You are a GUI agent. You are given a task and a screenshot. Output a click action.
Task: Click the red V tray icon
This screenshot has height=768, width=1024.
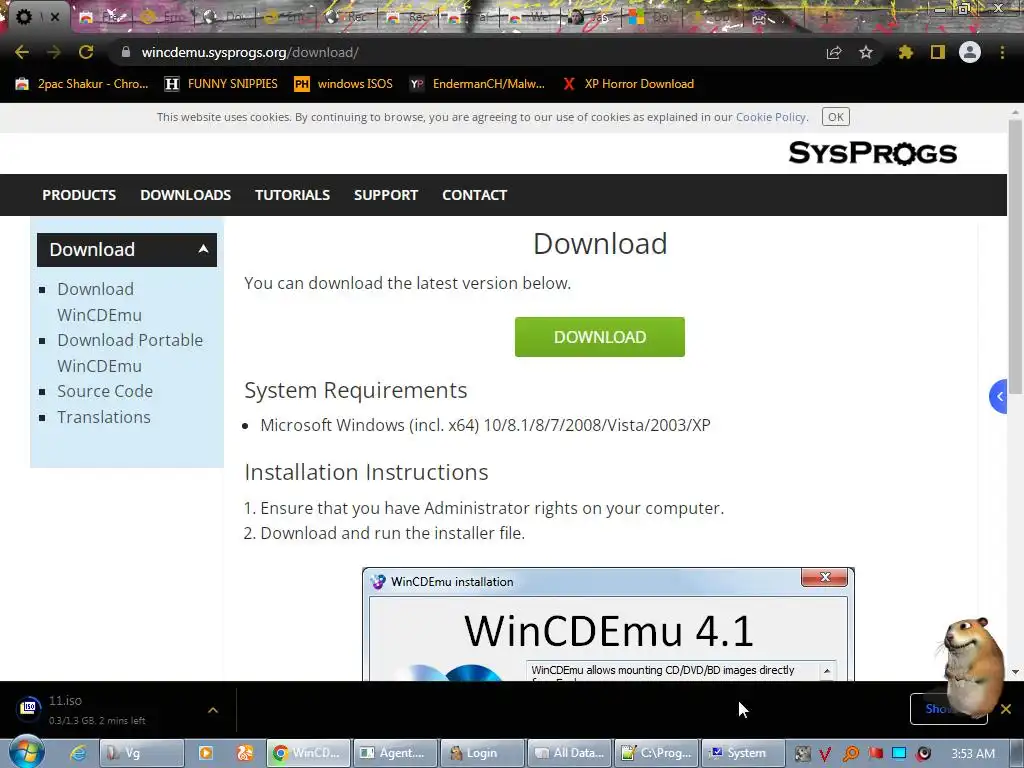[x=825, y=754]
